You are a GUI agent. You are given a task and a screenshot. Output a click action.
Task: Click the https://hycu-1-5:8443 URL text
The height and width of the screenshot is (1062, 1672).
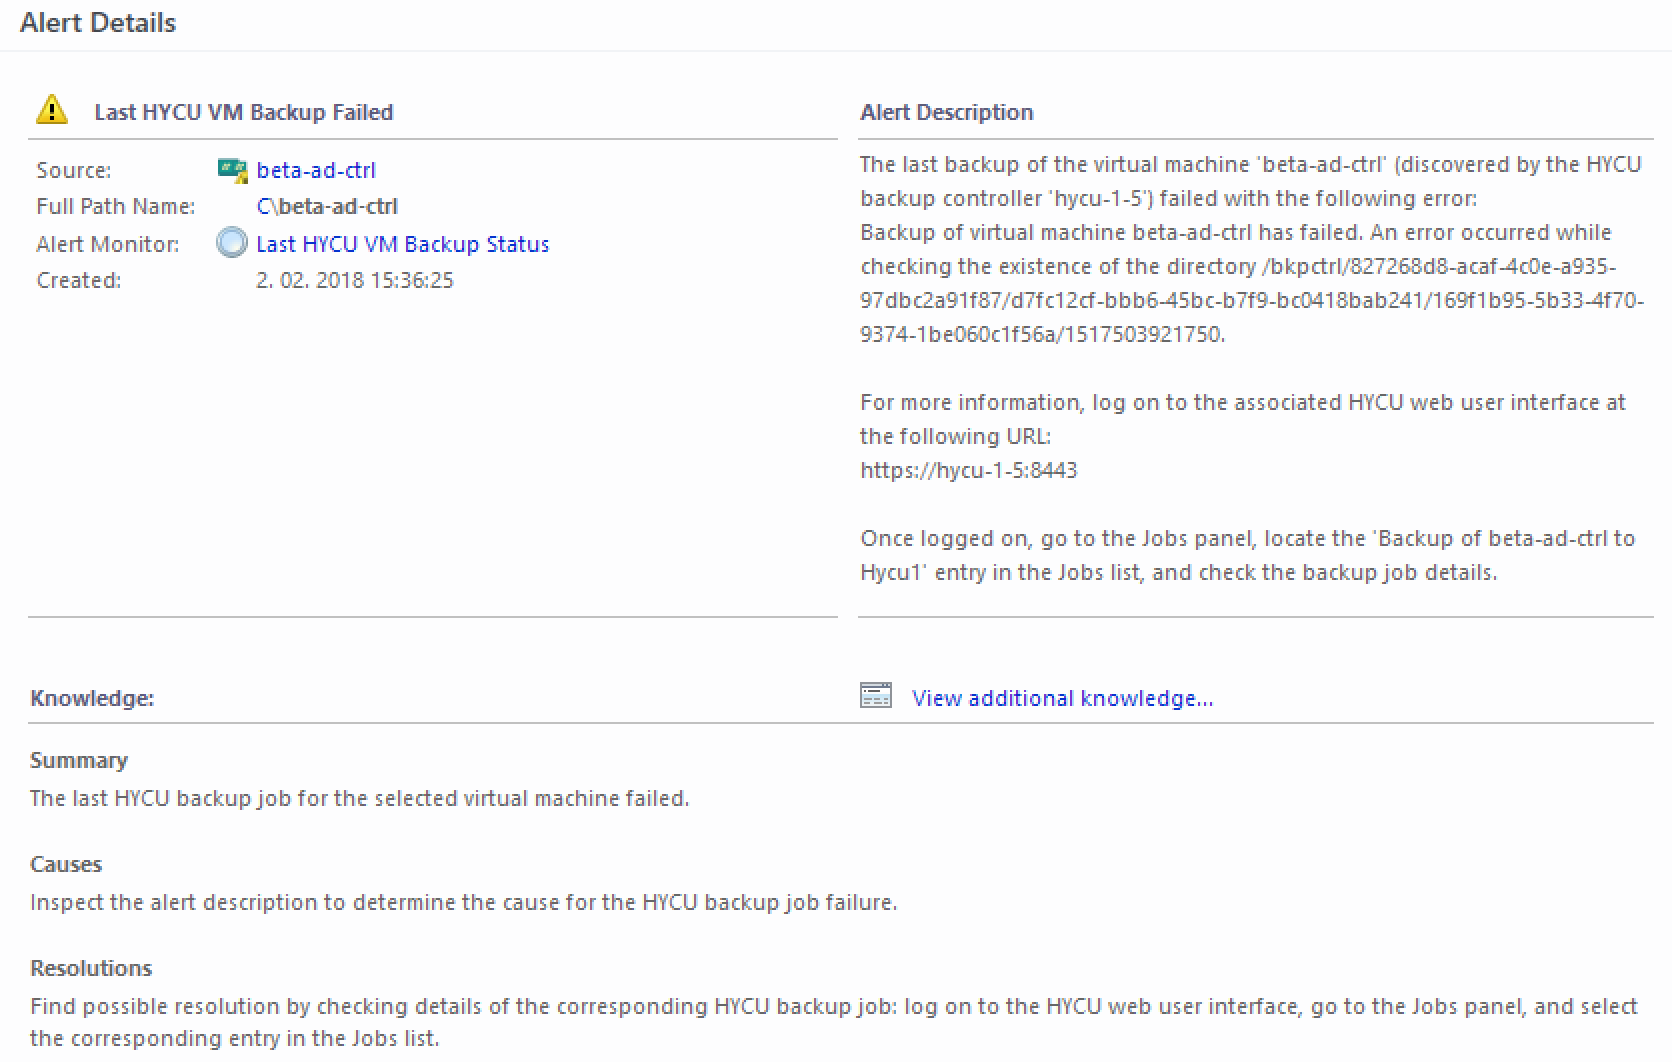coord(968,470)
